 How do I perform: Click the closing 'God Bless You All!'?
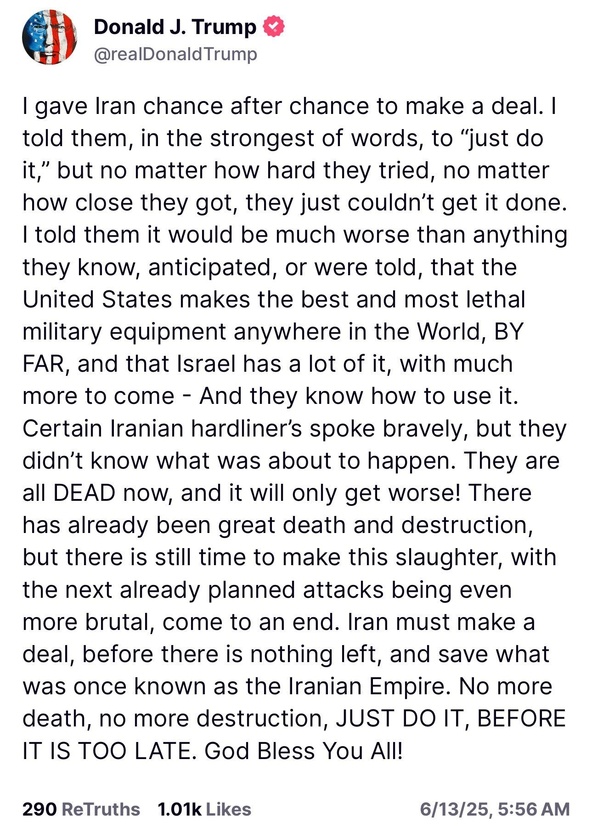click(x=303, y=751)
